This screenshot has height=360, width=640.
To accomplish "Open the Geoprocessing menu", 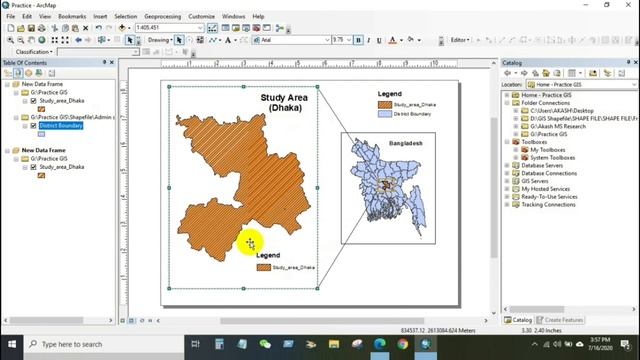I will [162, 16].
